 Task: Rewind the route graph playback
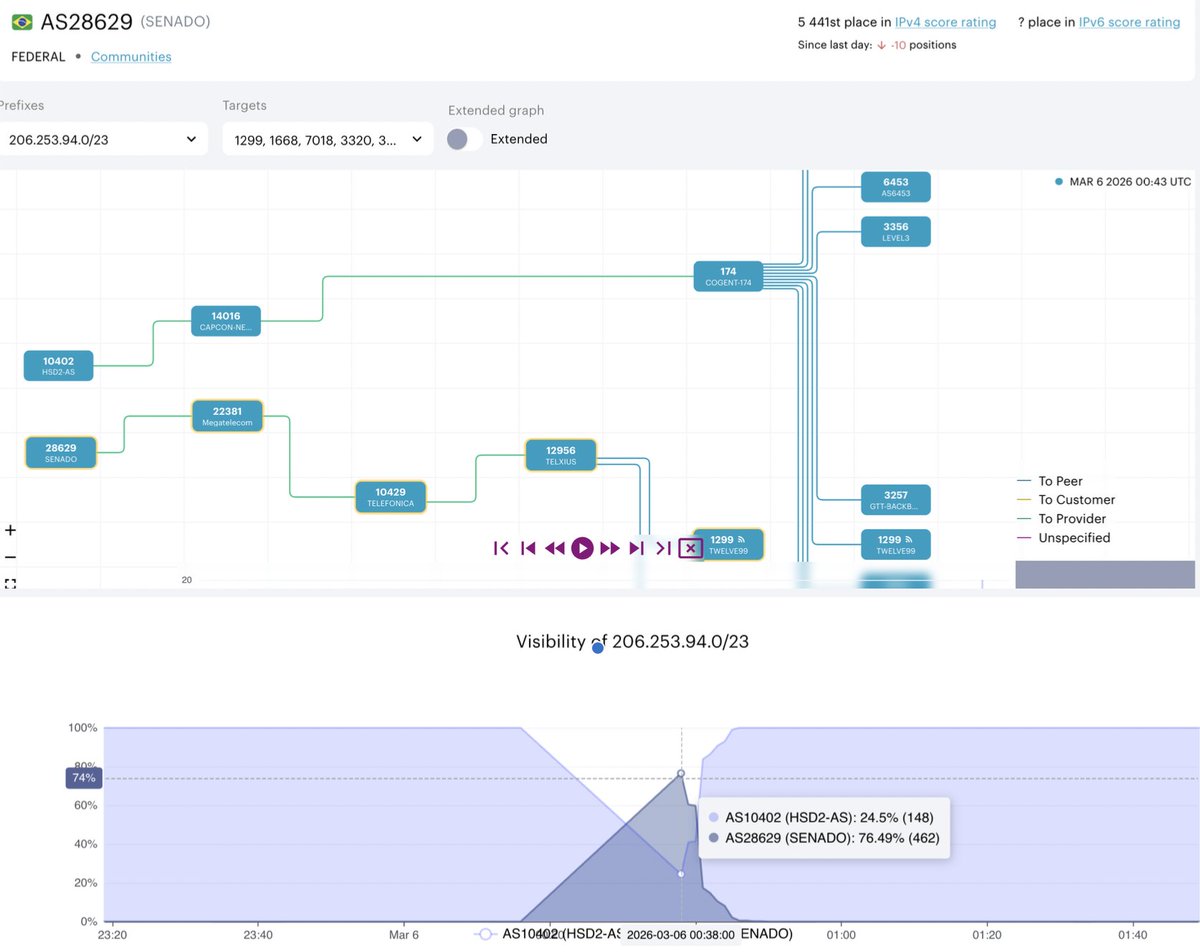click(555, 548)
